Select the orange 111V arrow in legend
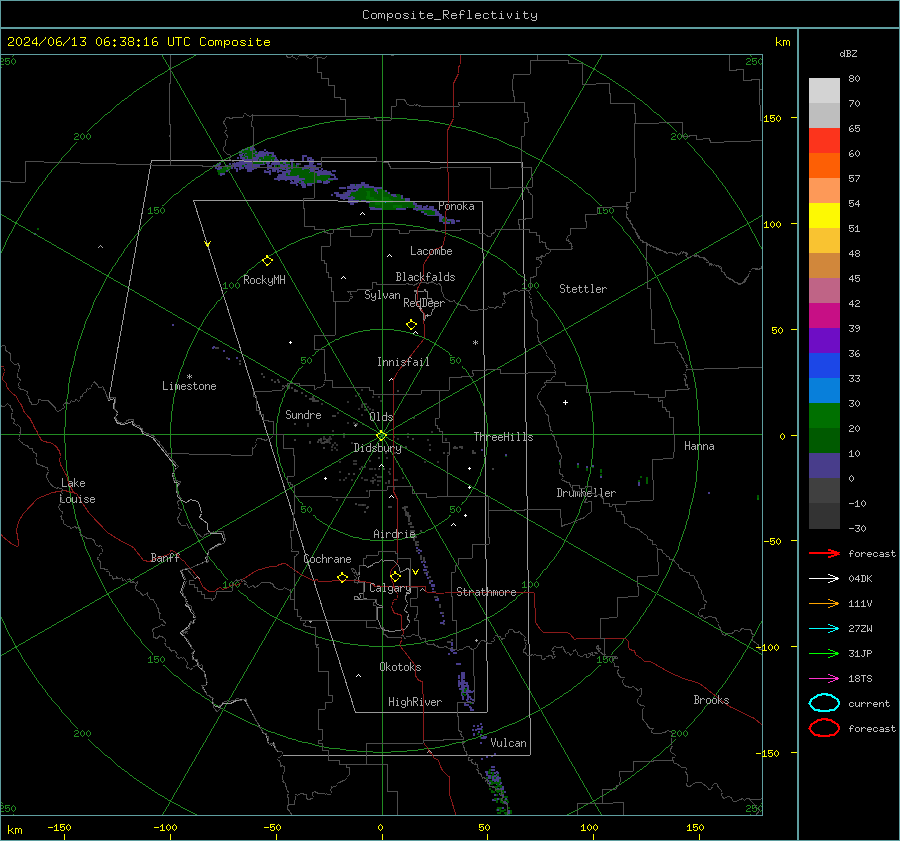 pos(824,603)
